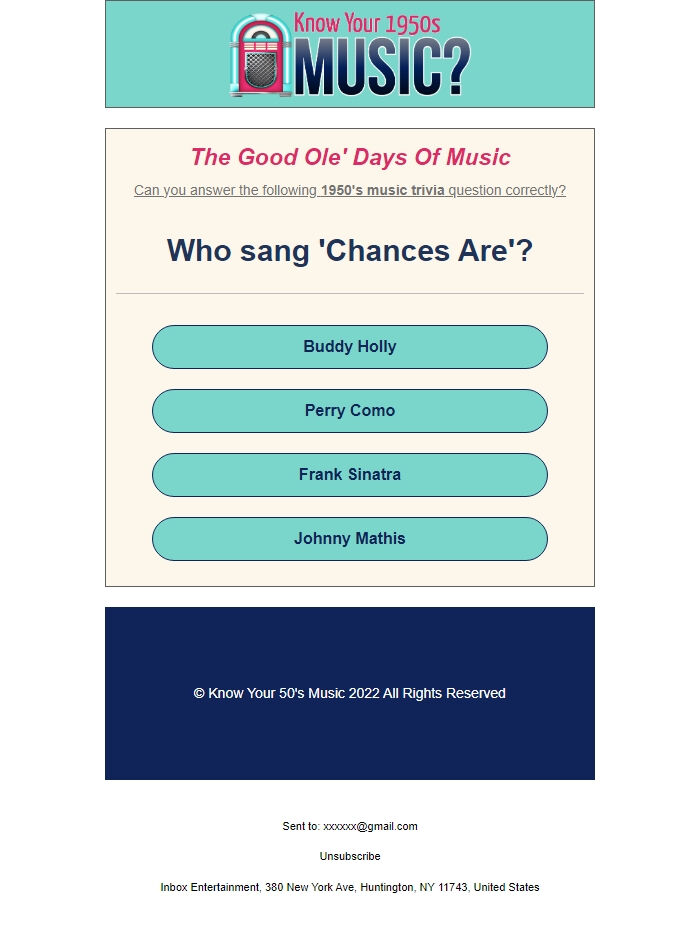Click the Unsubscribe link
Viewport: 700px width, 934px height.
coord(350,856)
